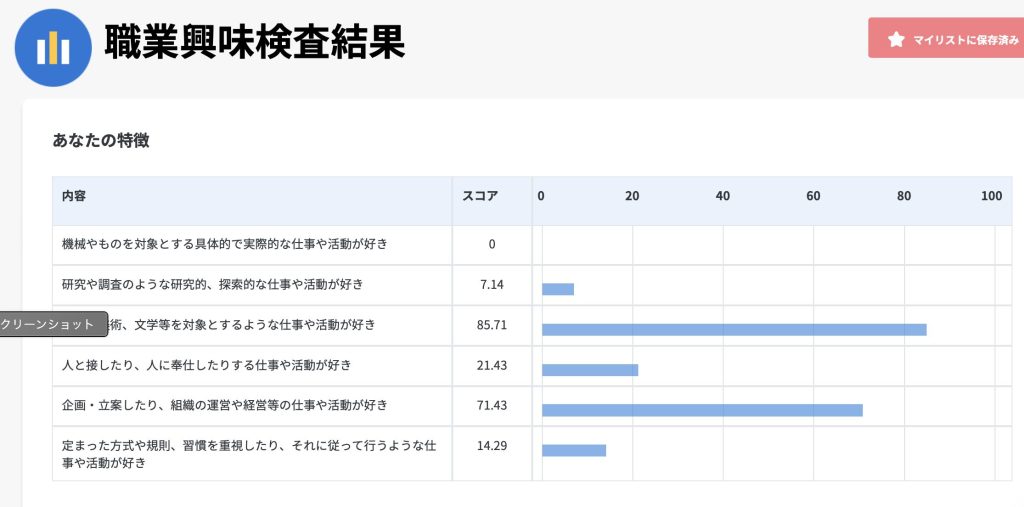Click the 職業興味検査結果 page title

[254, 42]
